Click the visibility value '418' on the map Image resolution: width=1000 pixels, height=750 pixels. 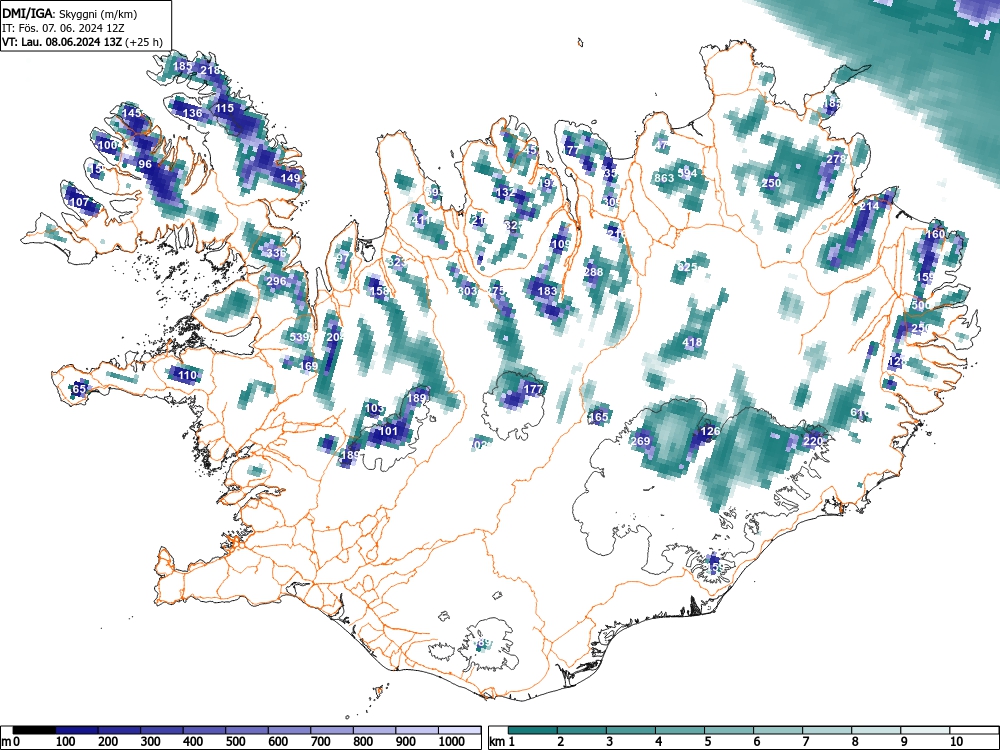click(692, 342)
